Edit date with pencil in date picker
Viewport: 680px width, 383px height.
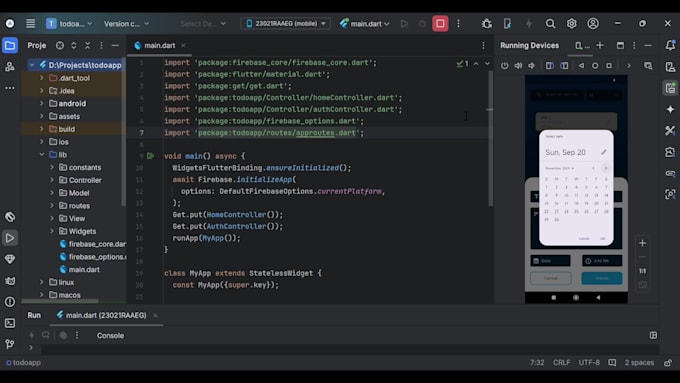tap(604, 152)
